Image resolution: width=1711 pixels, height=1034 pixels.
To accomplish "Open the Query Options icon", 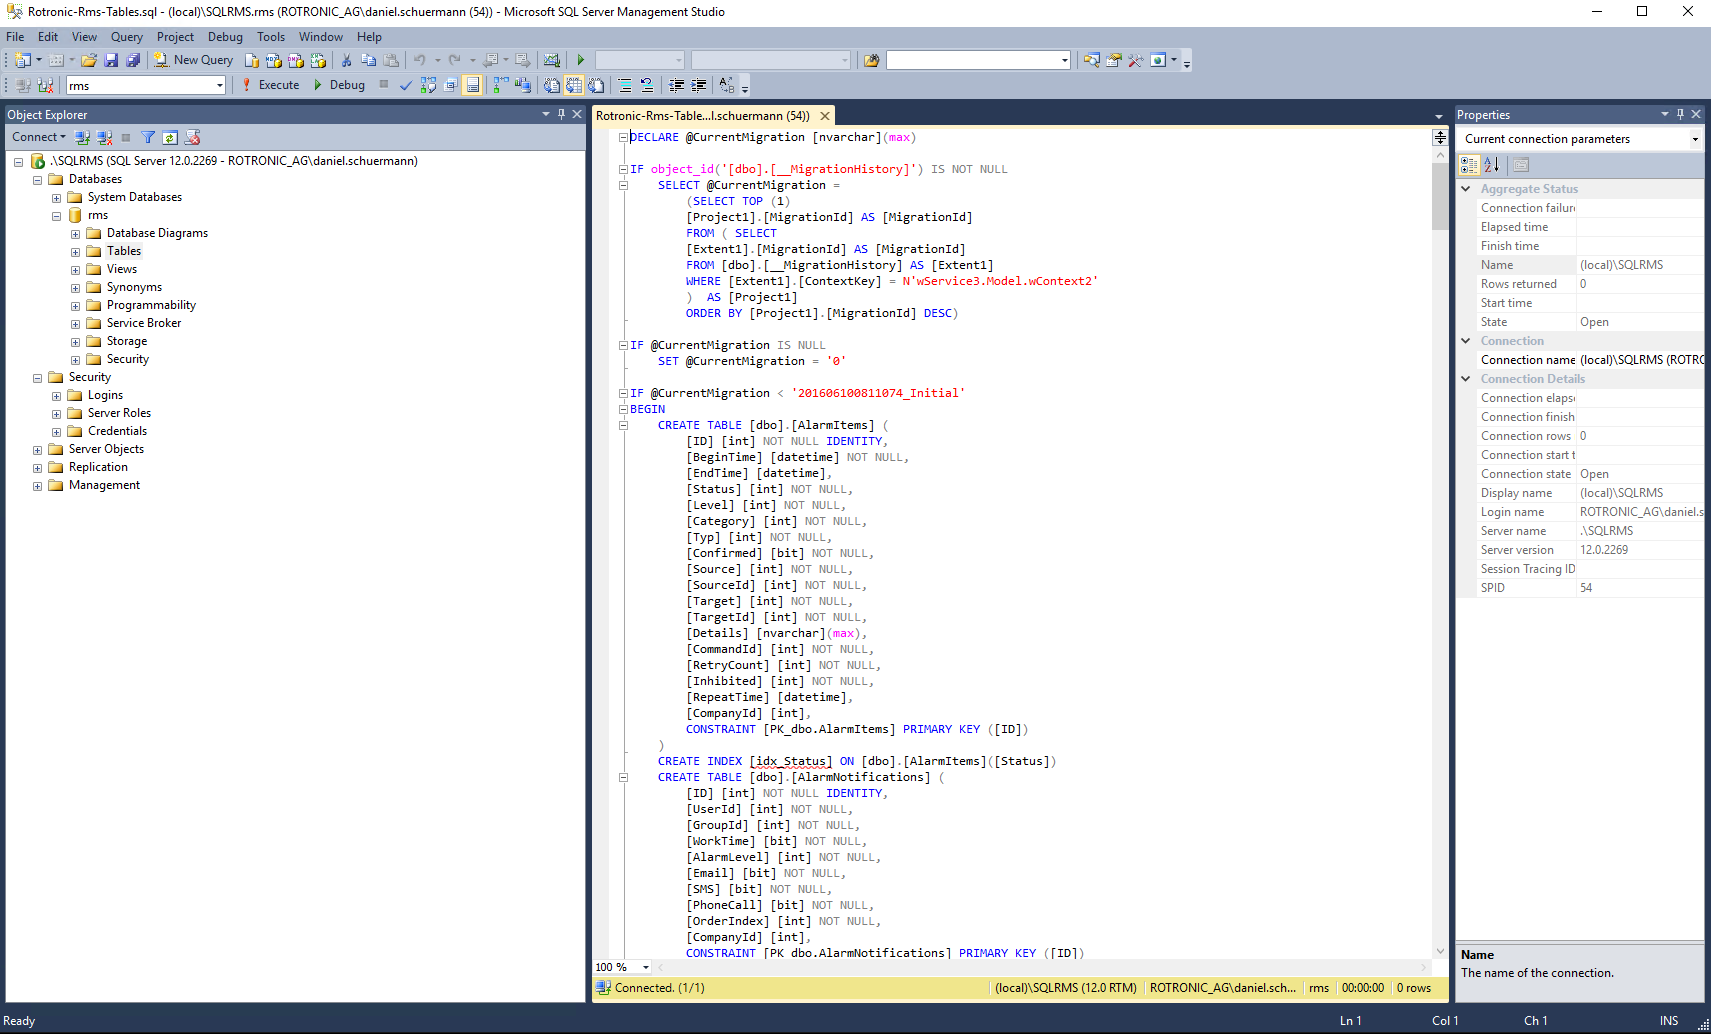I will (x=451, y=85).
